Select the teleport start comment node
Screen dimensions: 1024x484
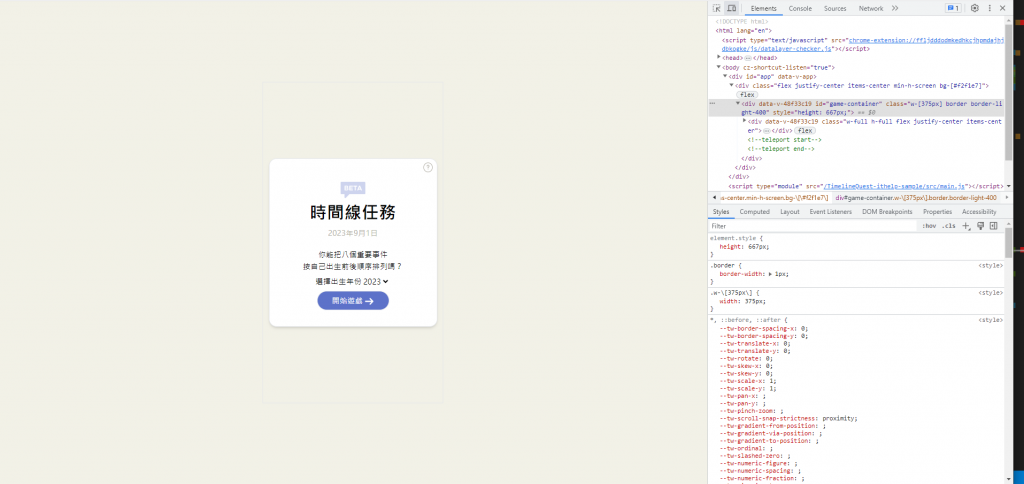click(784, 140)
